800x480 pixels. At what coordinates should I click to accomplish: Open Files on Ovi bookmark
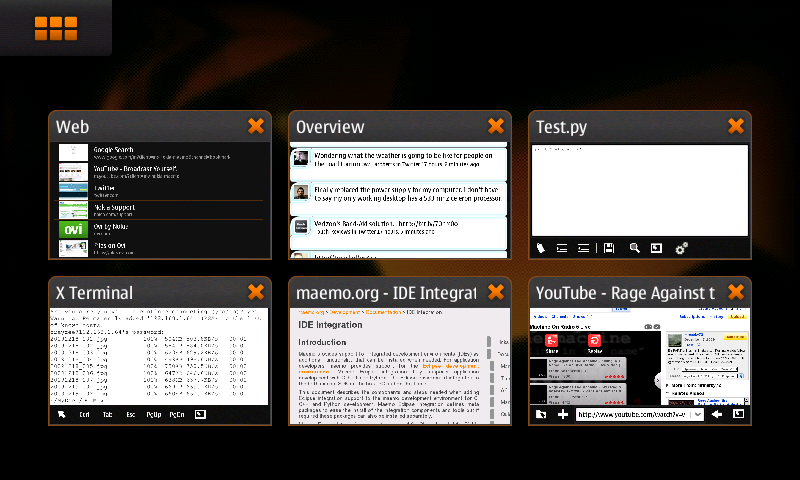(x=160, y=248)
